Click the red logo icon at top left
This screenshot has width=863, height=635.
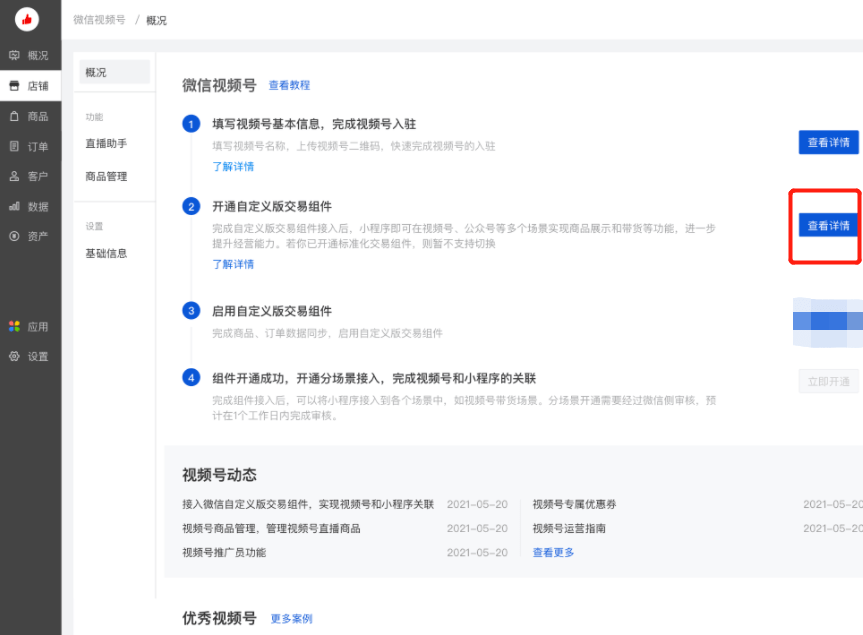(x=30, y=18)
